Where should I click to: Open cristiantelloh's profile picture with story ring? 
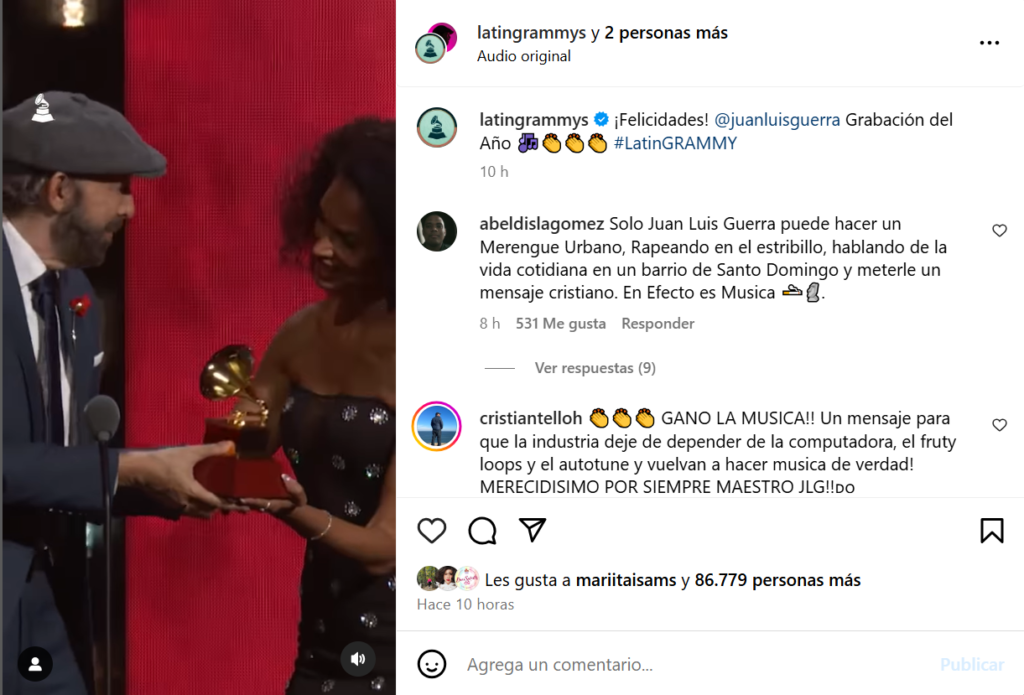[x=437, y=427]
